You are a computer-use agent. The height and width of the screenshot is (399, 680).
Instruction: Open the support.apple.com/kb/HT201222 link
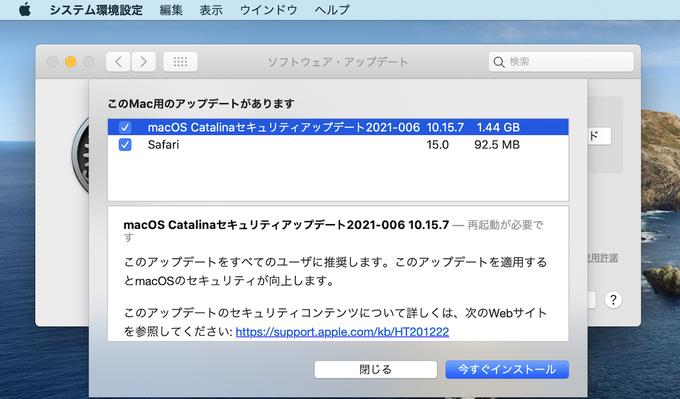click(342, 332)
